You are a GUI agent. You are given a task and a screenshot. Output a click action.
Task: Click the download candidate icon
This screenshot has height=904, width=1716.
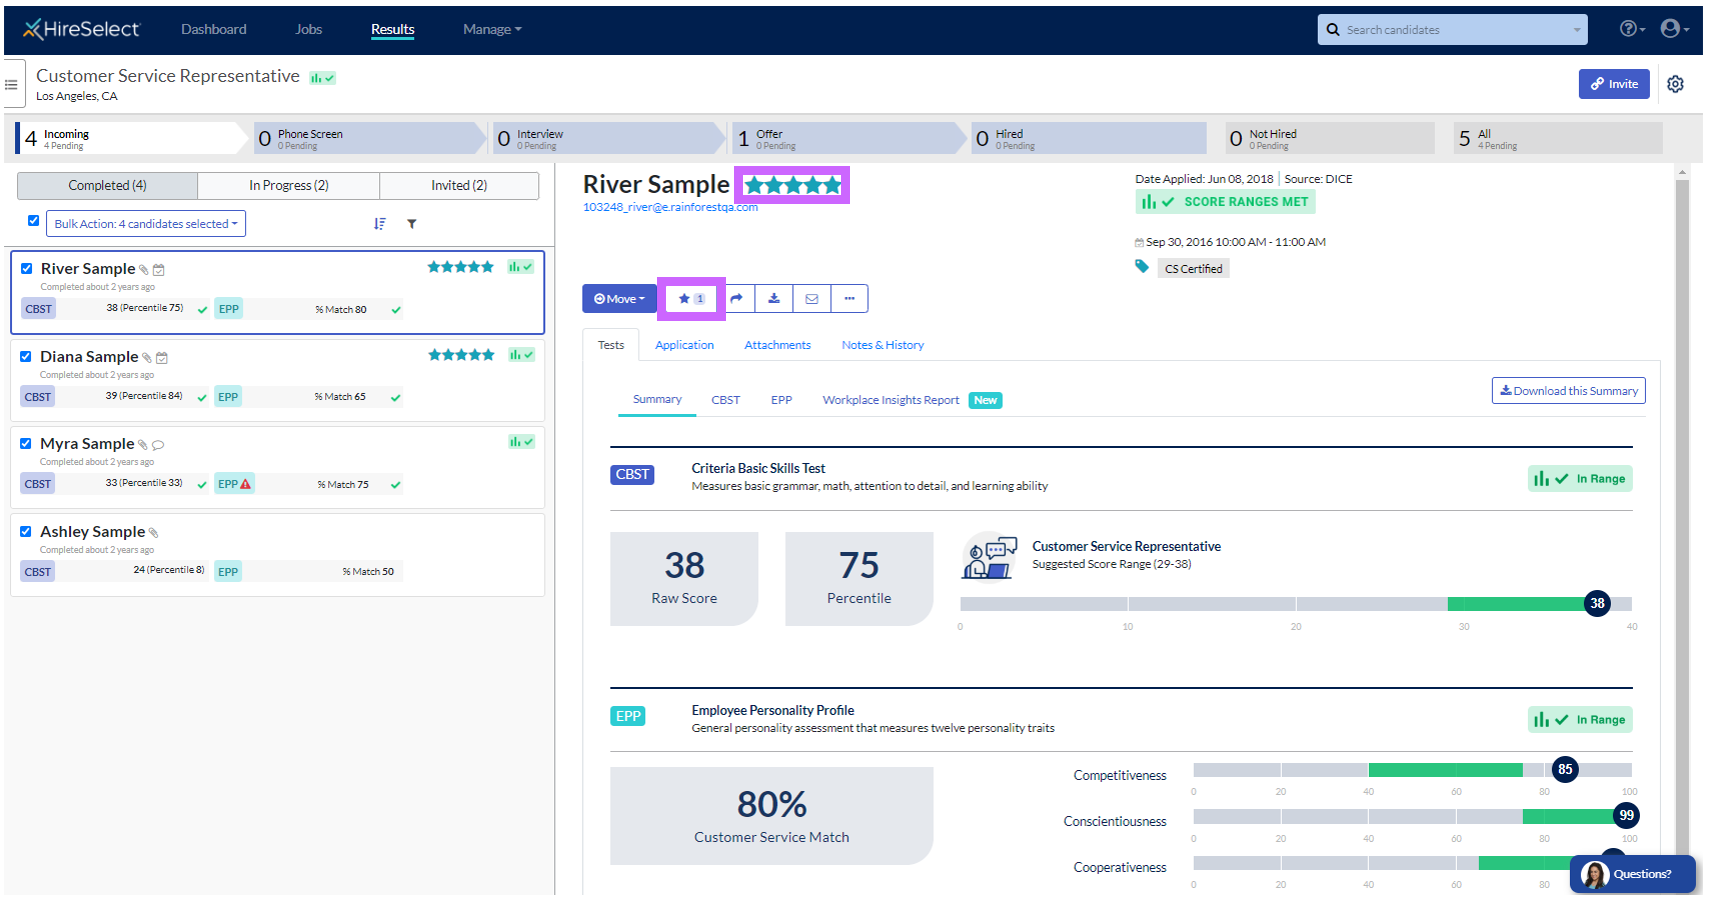pyautogui.click(x=774, y=299)
